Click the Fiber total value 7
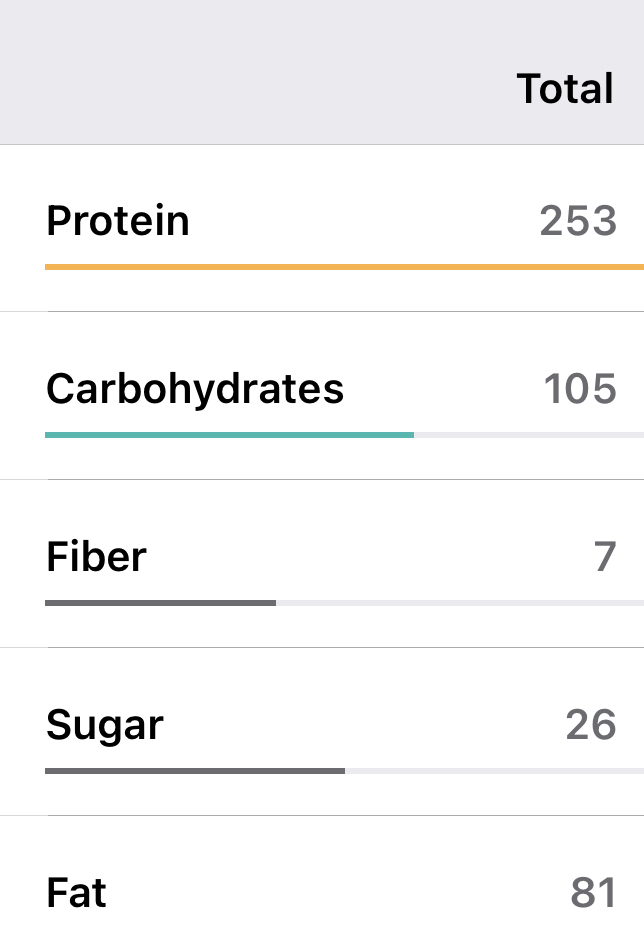Viewport: 644px width, 930px height. click(604, 557)
